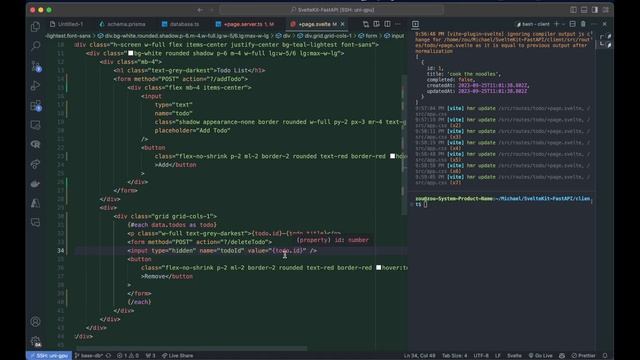The width and height of the screenshot is (640, 360).
Task: Toggle secondary side bar layout button
Action: coord(595,10)
